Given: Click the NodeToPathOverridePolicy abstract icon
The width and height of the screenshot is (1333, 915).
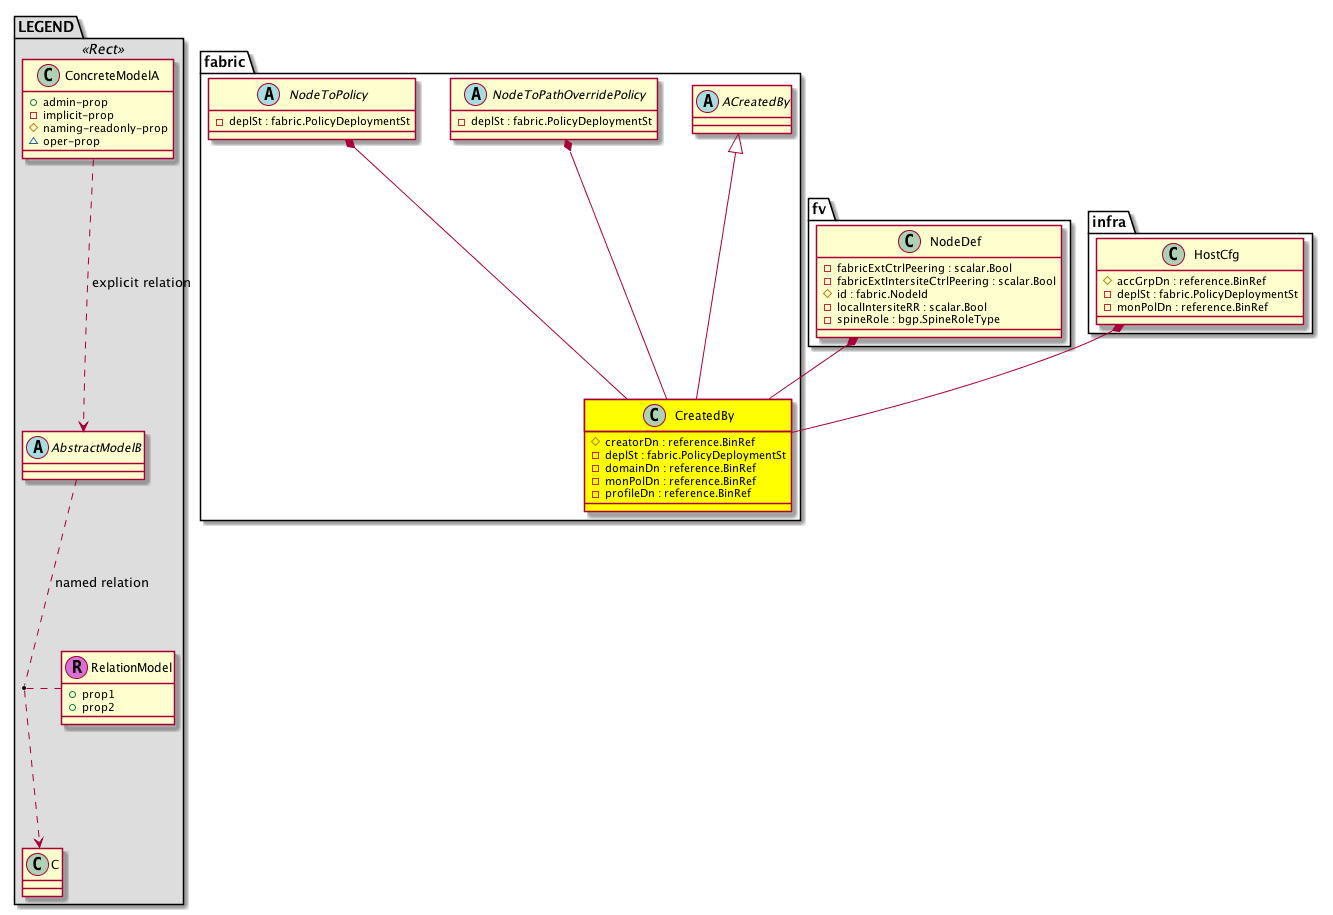Looking at the screenshot, I should coord(475,95).
